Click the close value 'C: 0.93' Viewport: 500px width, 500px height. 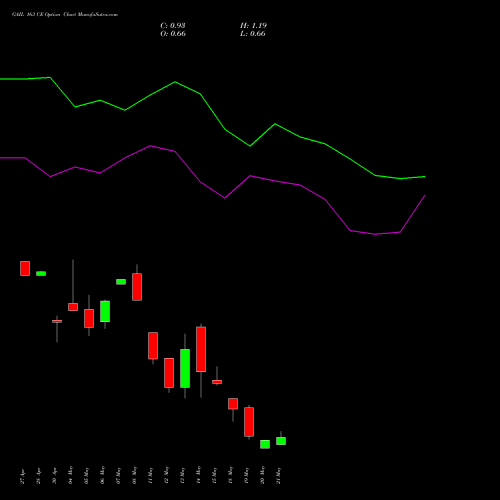pos(173,26)
